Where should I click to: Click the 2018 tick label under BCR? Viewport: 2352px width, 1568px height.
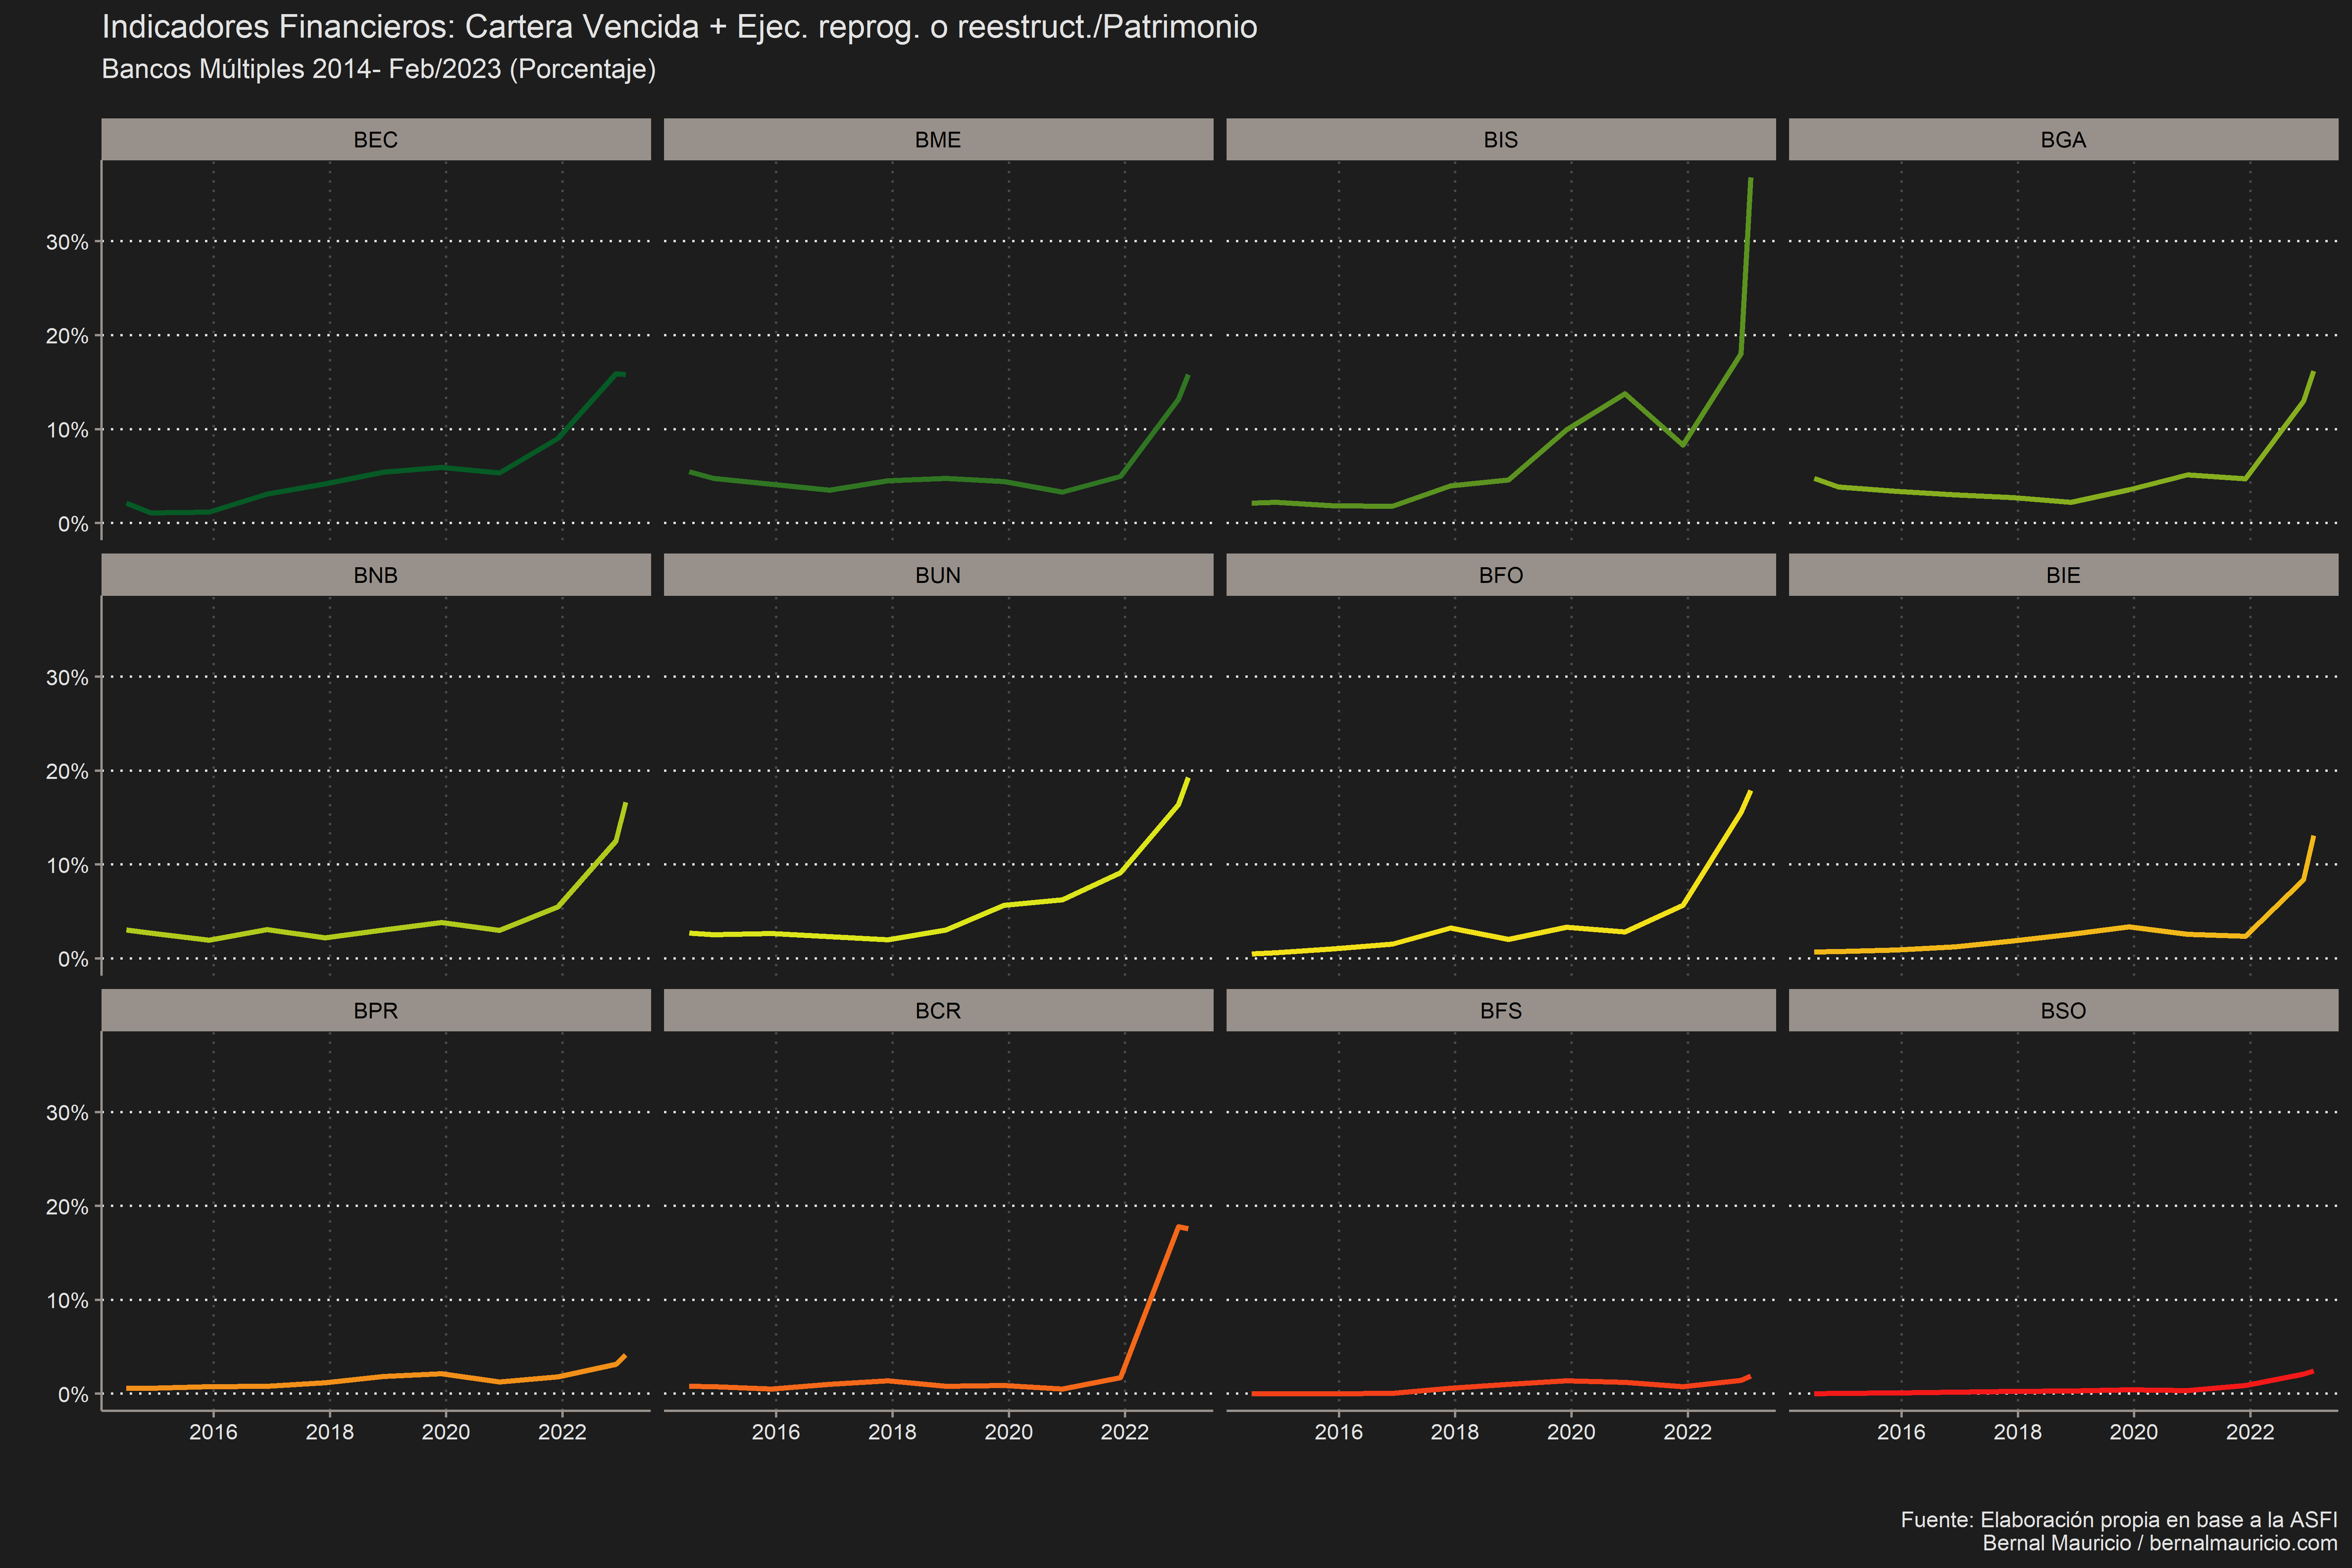892,1432
